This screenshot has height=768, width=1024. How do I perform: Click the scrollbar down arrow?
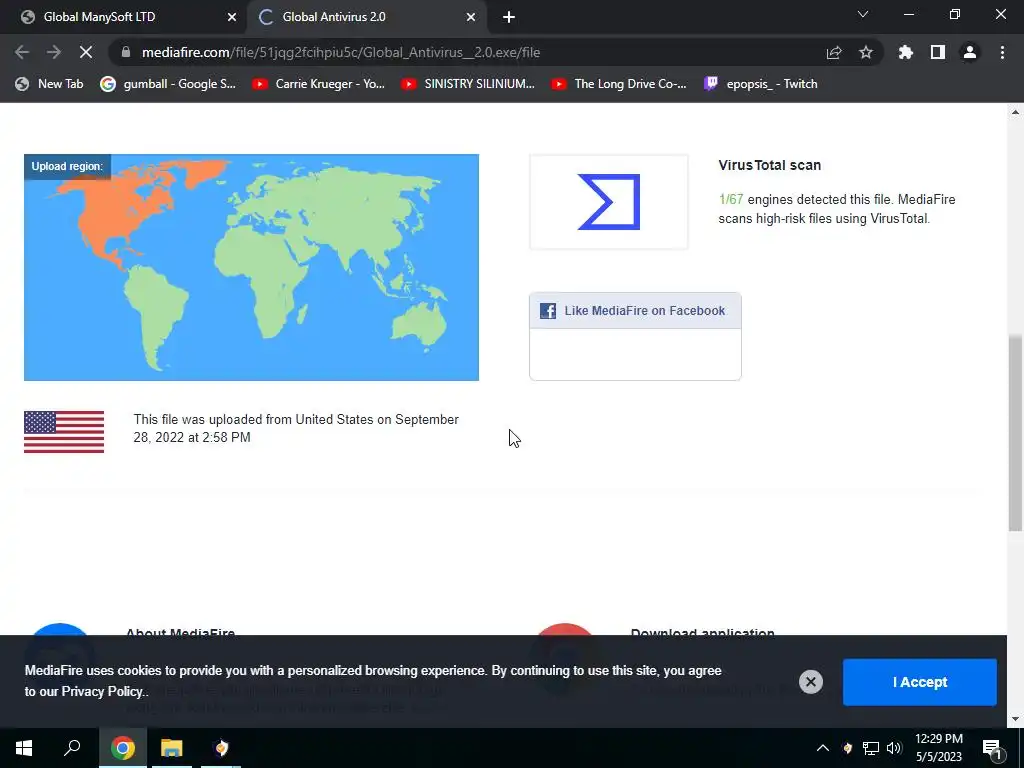(x=1015, y=719)
